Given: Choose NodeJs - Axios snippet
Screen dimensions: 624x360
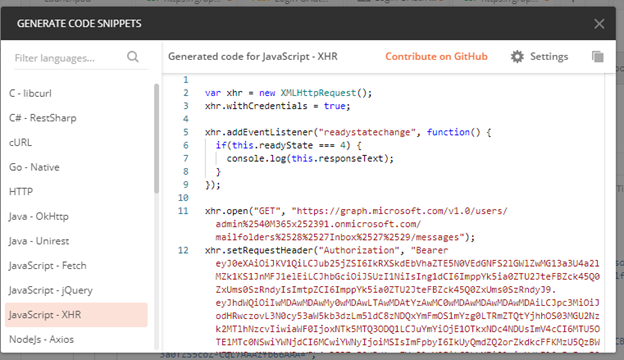Looking at the screenshot, I should tap(41, 339).
